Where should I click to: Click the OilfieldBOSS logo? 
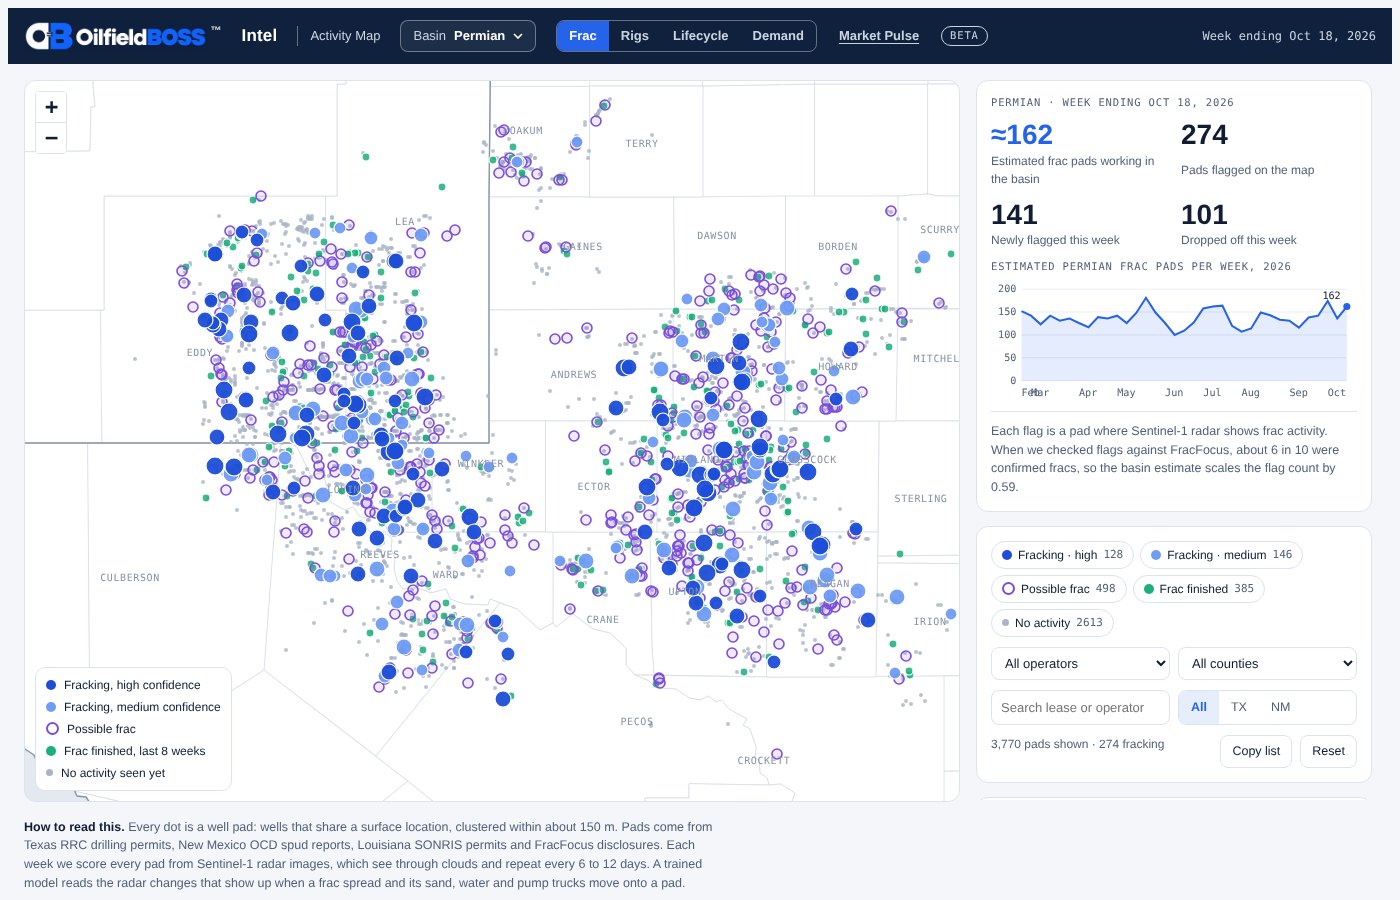123,36
